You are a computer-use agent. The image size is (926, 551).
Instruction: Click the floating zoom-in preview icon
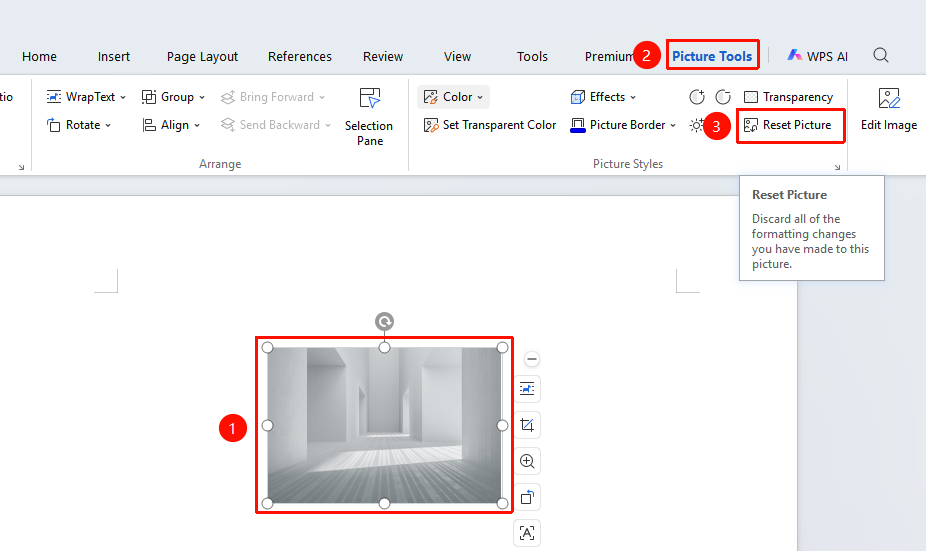click(527, 461)
